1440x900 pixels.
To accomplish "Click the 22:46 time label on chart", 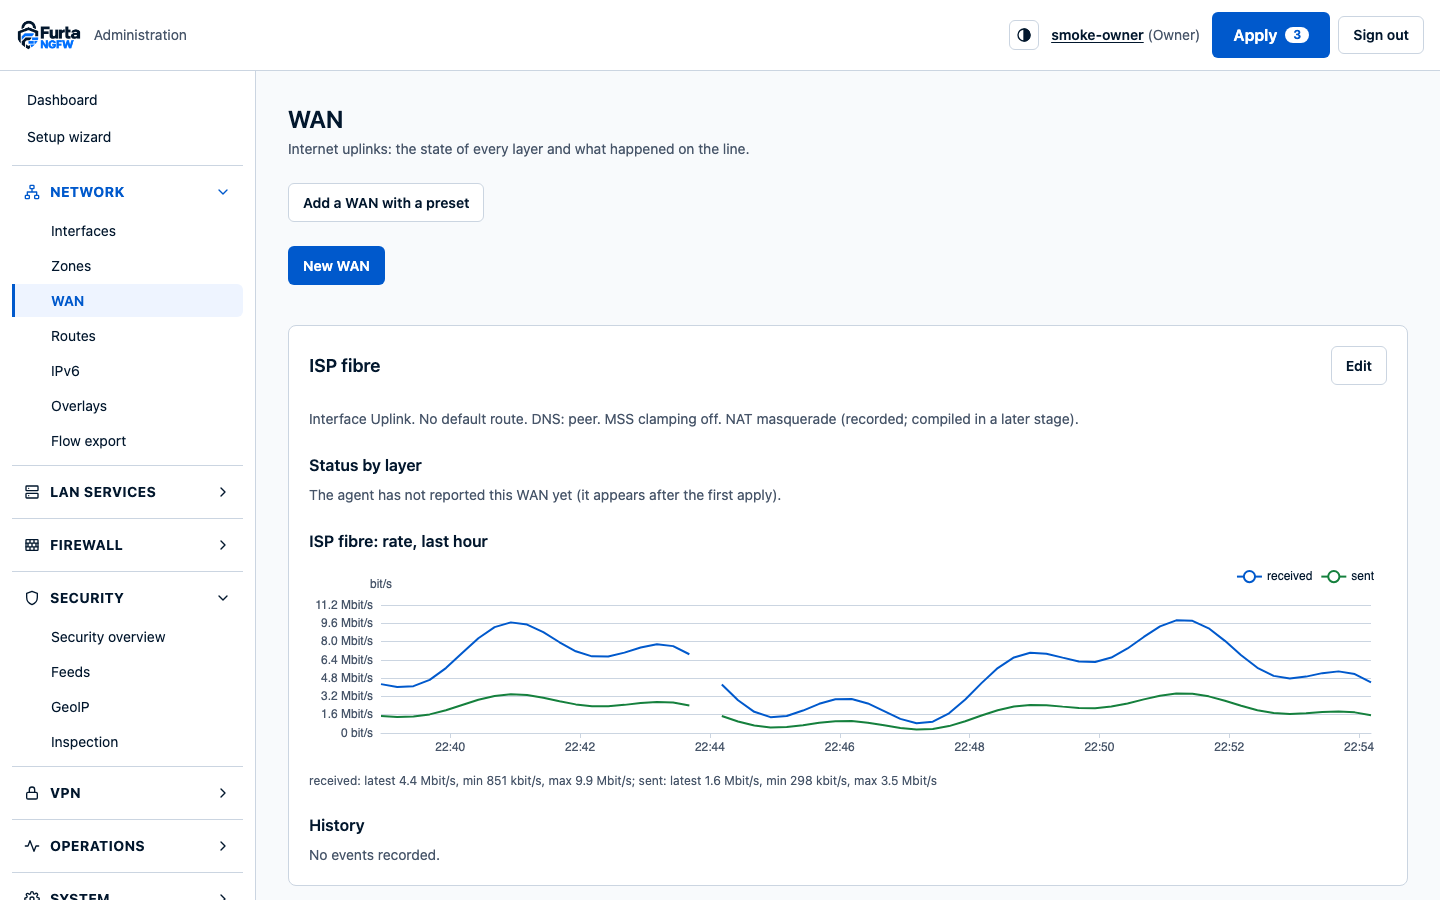I will (839, 747).
